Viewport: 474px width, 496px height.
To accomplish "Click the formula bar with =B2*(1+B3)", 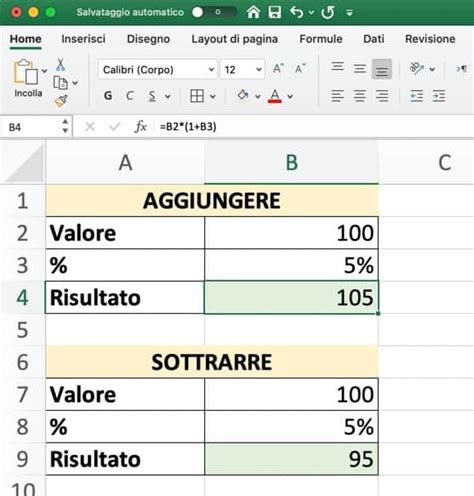I will tap(313, 127).
